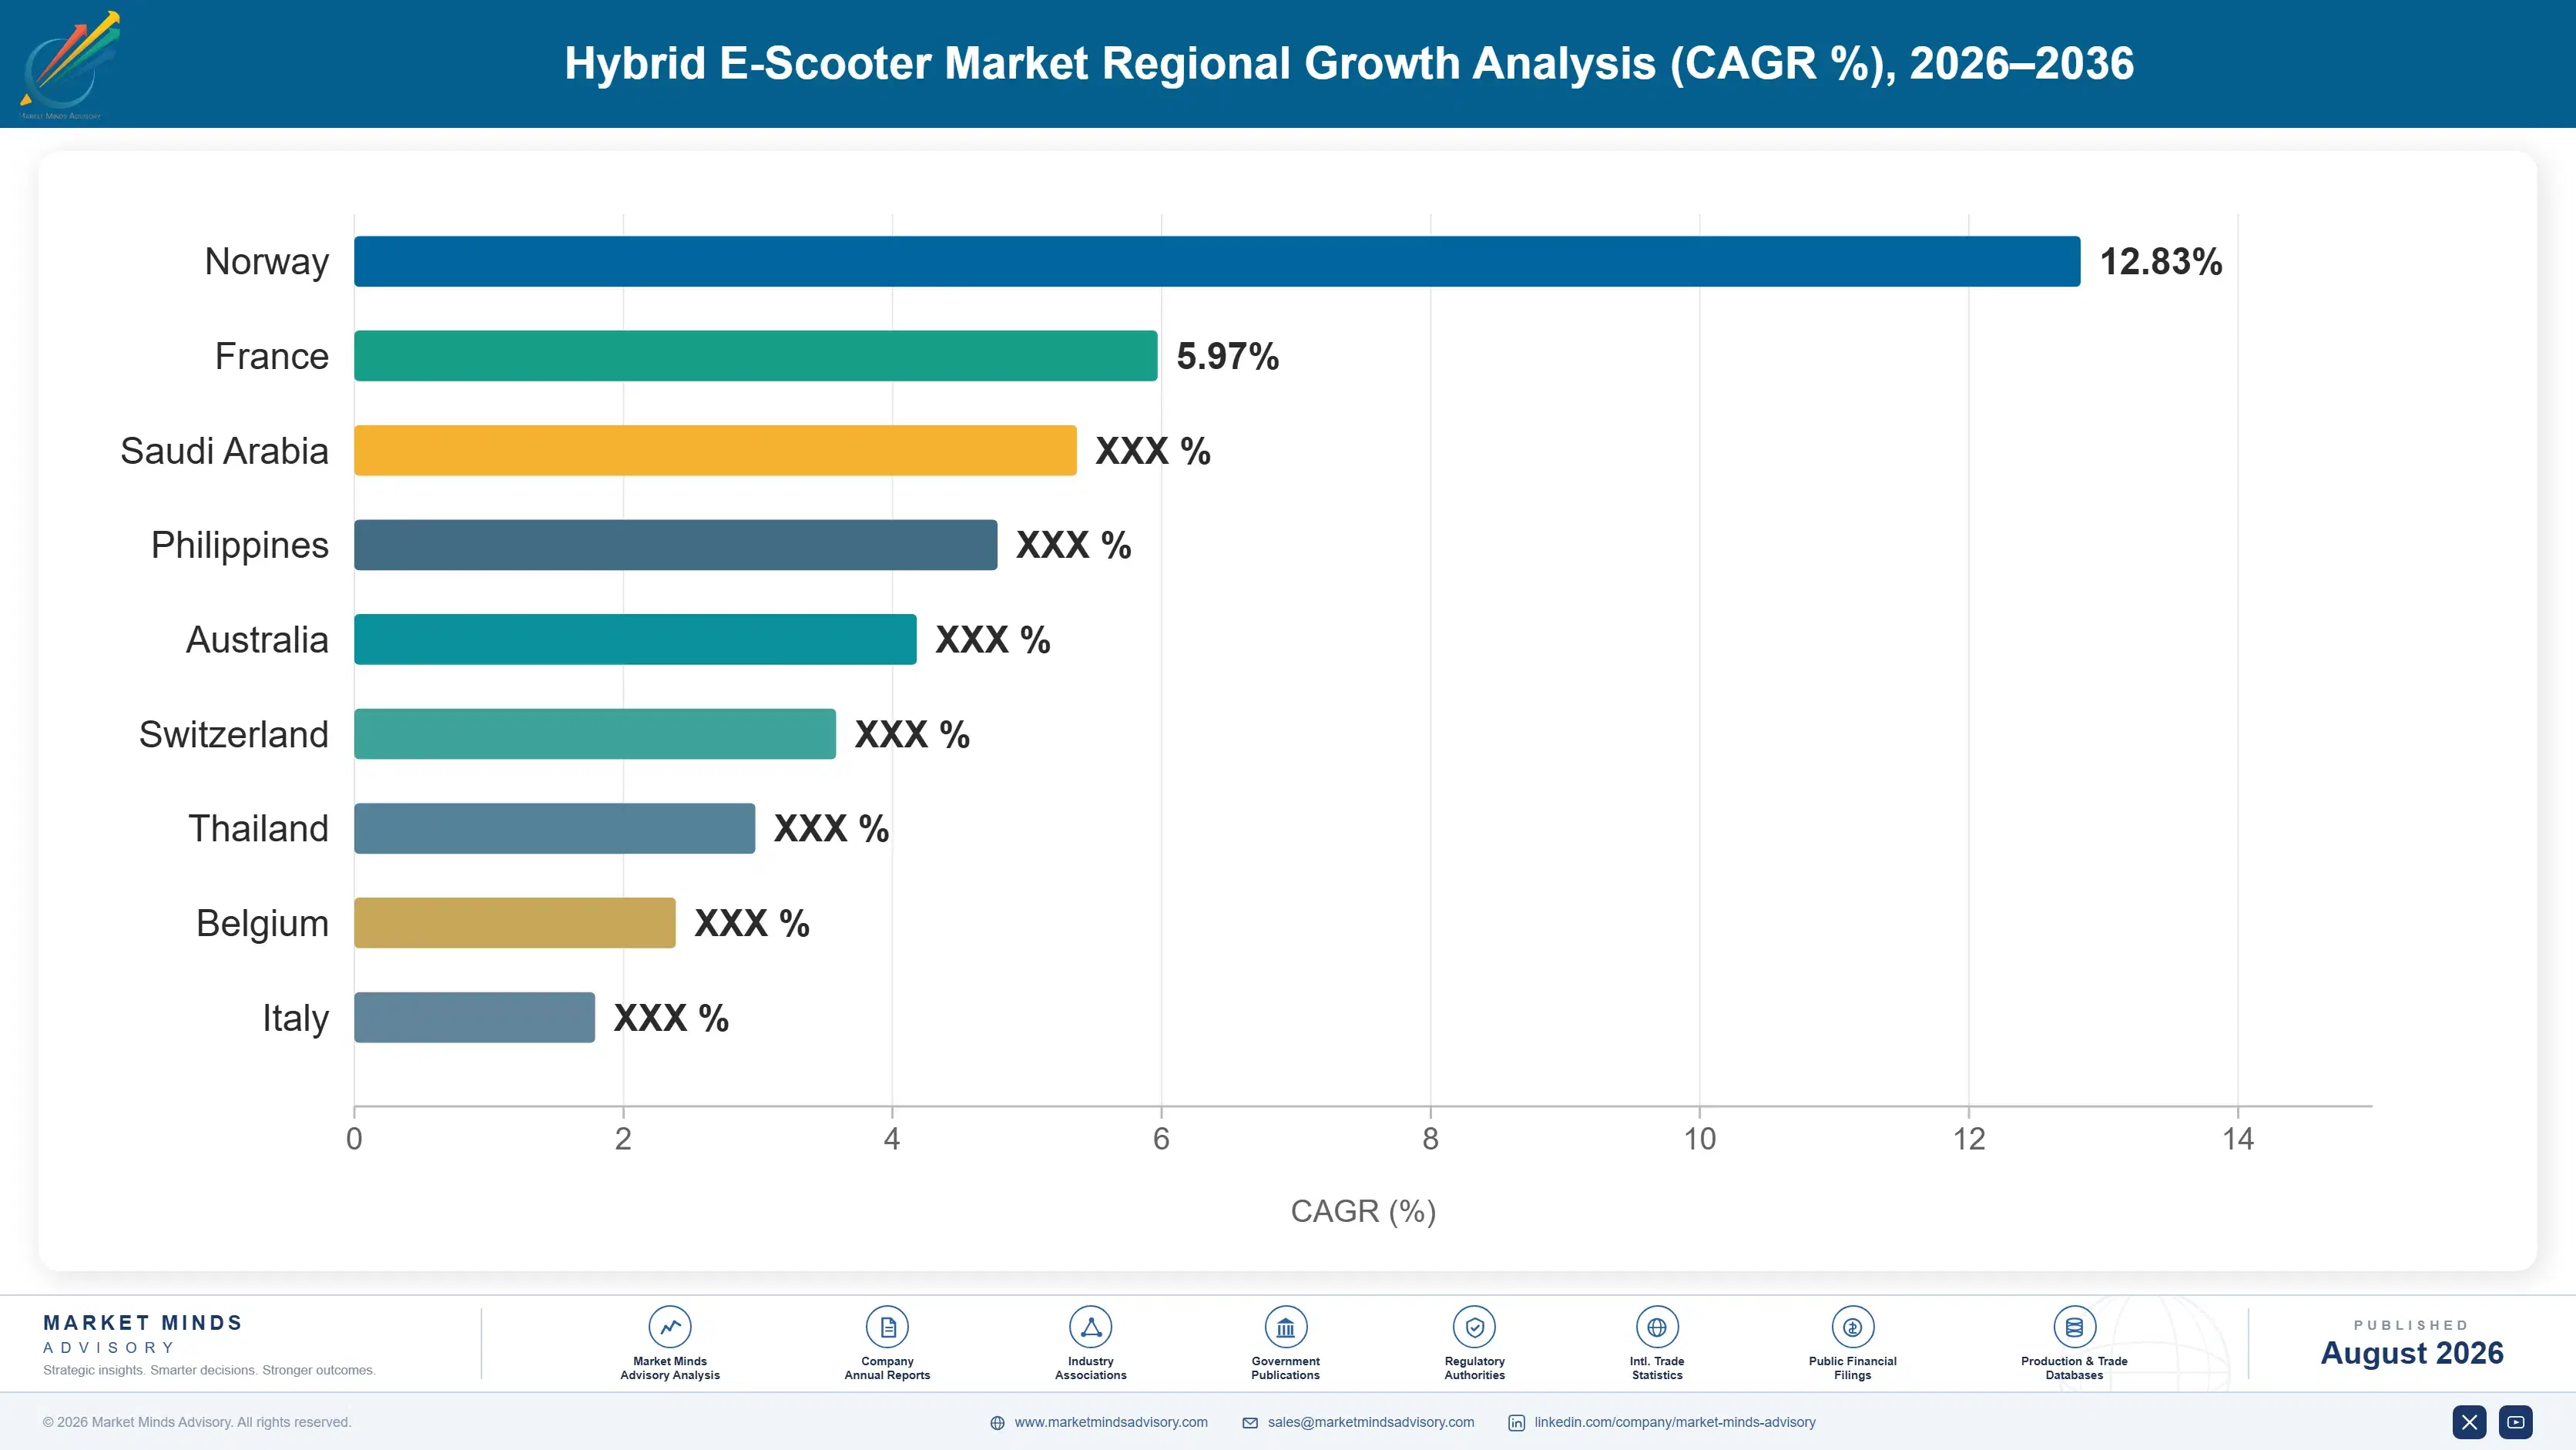
Task: Click the Production & Trade Databases icon
Action: coord(2074,1327)
